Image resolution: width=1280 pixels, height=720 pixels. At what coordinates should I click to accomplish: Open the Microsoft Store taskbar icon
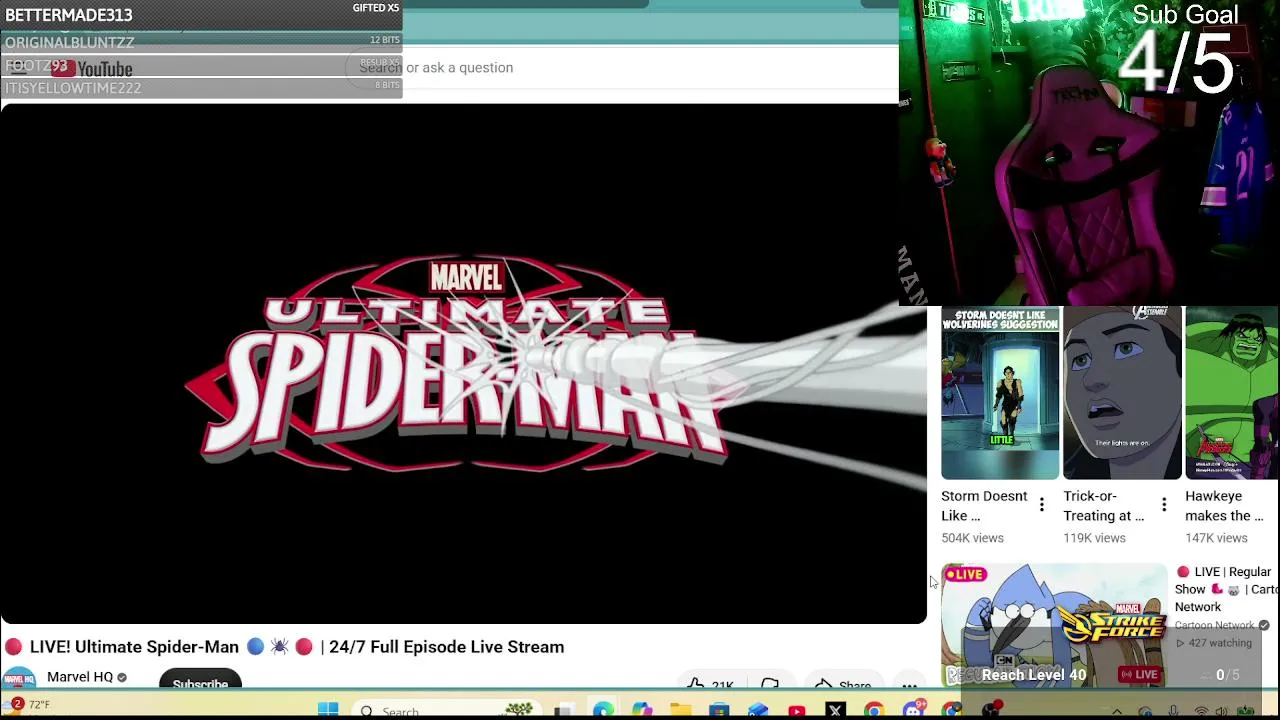[x=719, y=710]
